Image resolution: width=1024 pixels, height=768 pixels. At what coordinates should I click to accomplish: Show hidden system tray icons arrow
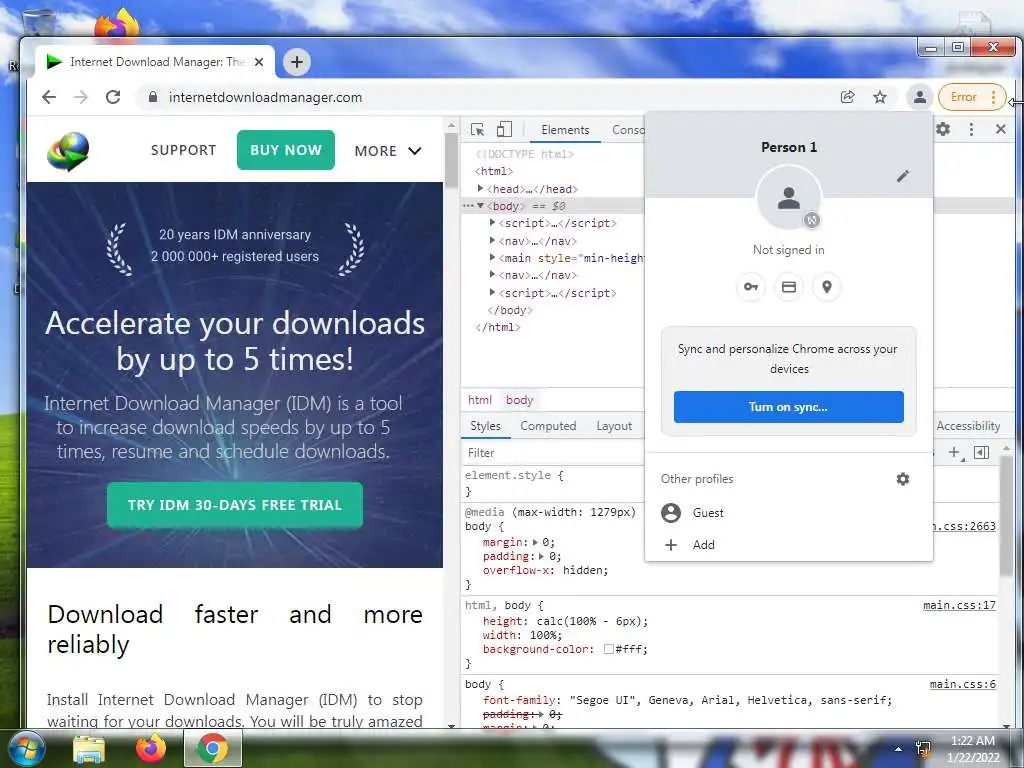[x=899, y=749]
